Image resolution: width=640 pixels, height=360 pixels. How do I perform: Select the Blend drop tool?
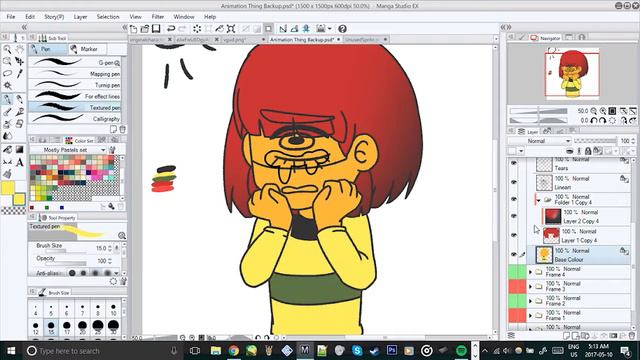coord(7,136)
